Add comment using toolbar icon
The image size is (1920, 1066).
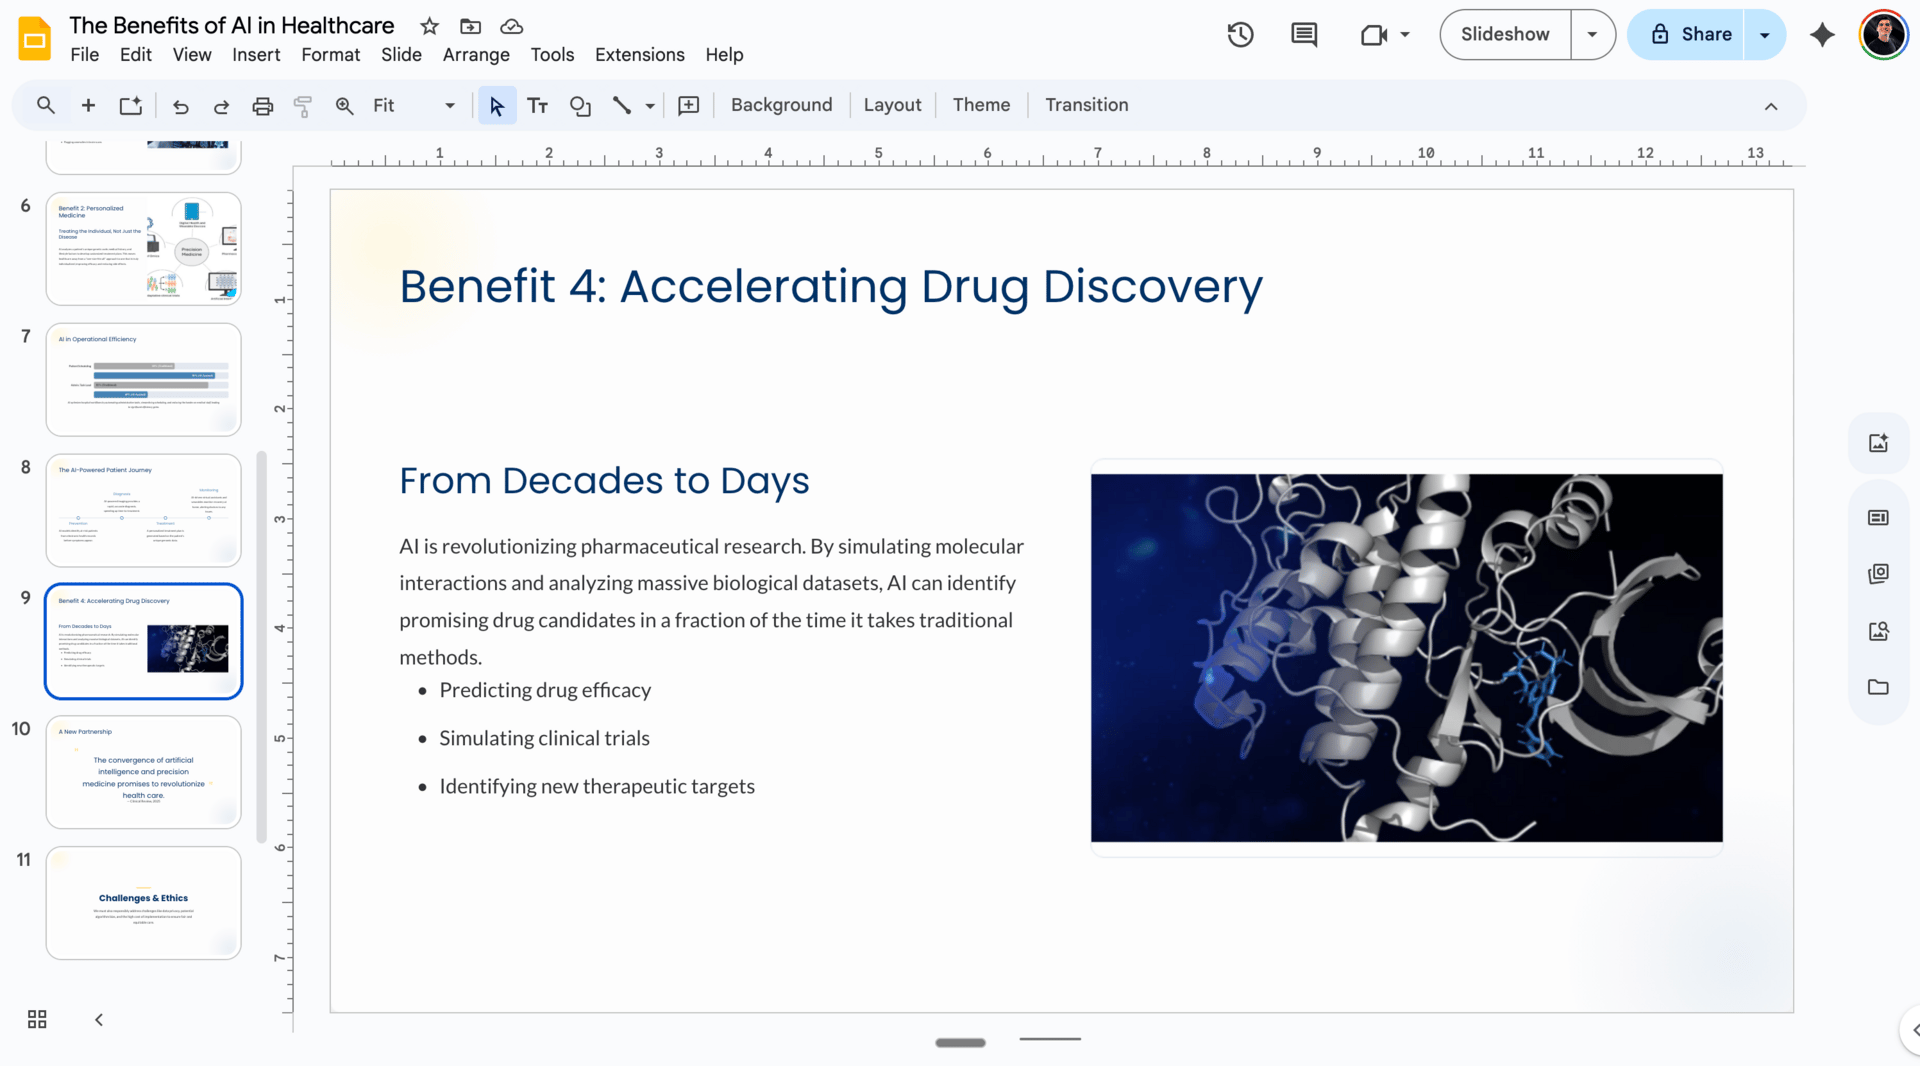click(688, 106)
